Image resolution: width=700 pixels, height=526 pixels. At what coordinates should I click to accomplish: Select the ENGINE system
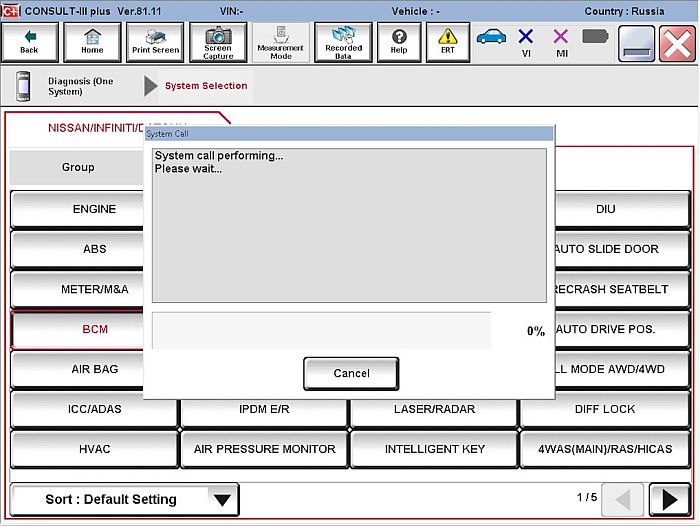point(78,209)
